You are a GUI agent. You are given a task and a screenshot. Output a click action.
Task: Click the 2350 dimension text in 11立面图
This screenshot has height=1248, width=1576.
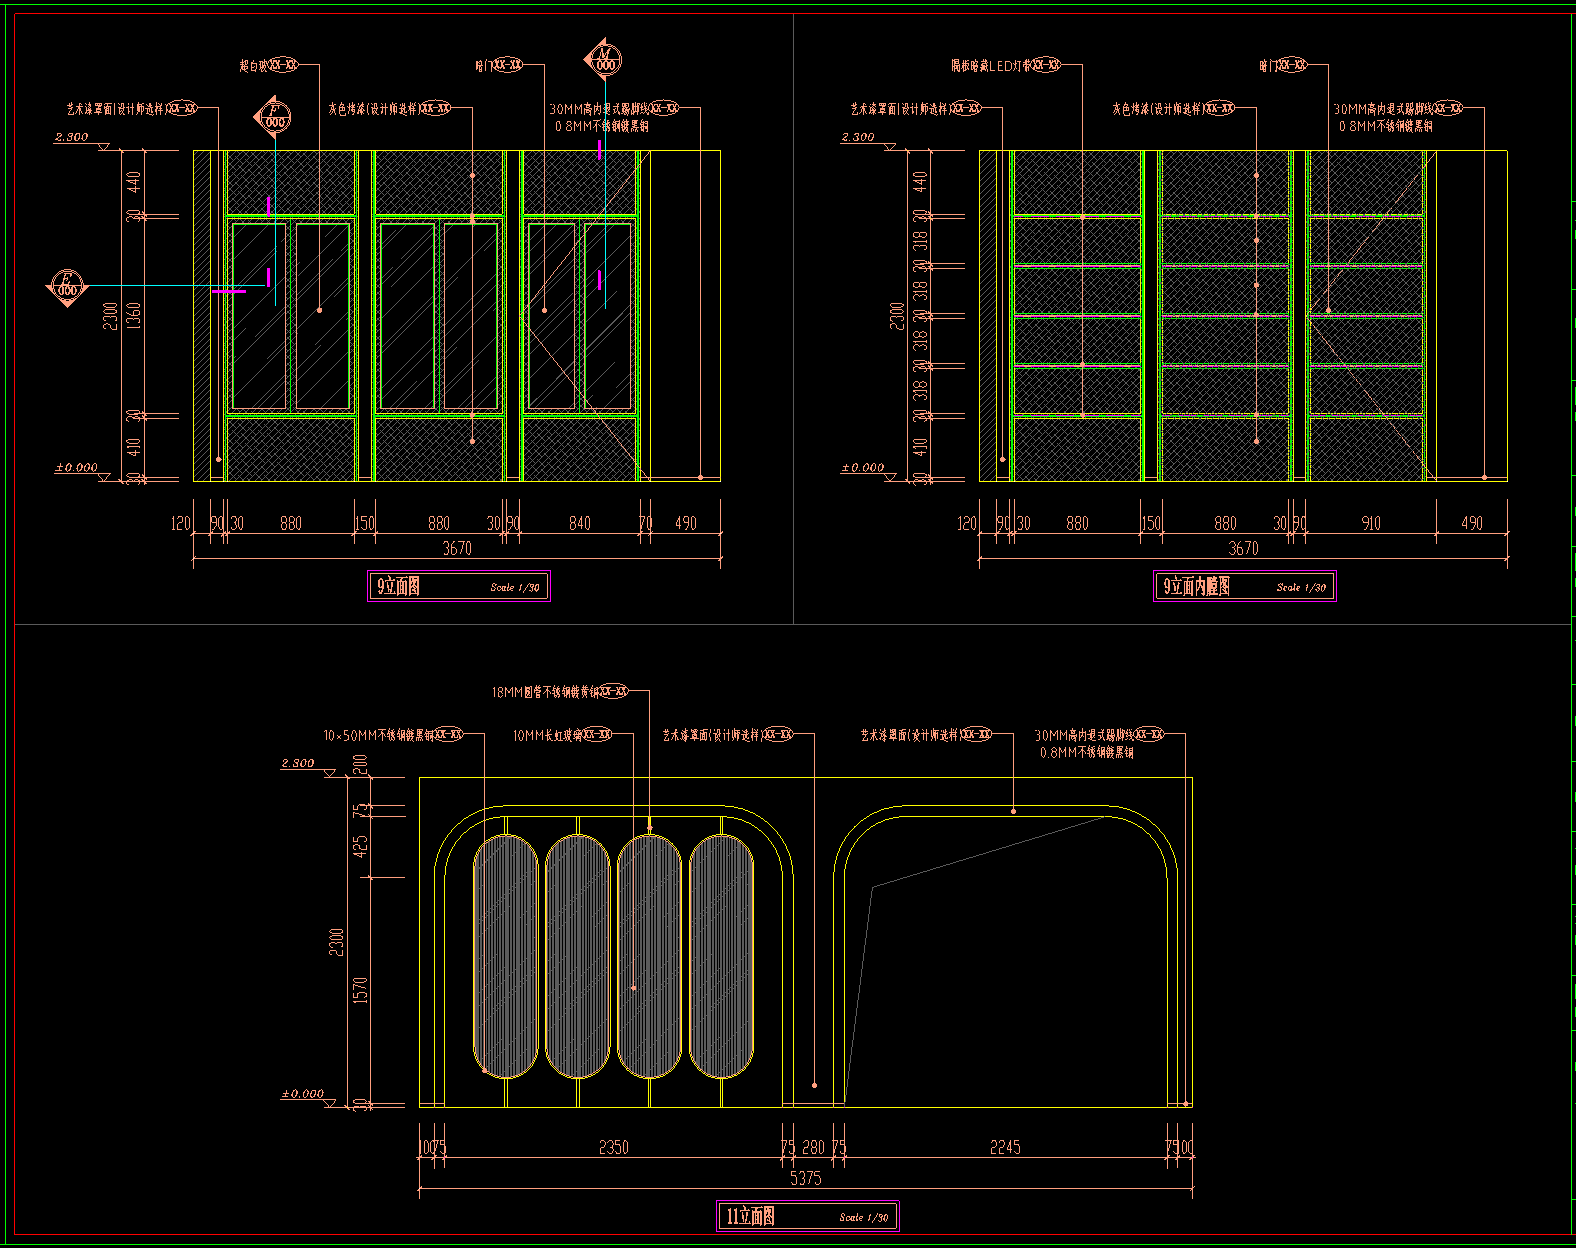613,1147
